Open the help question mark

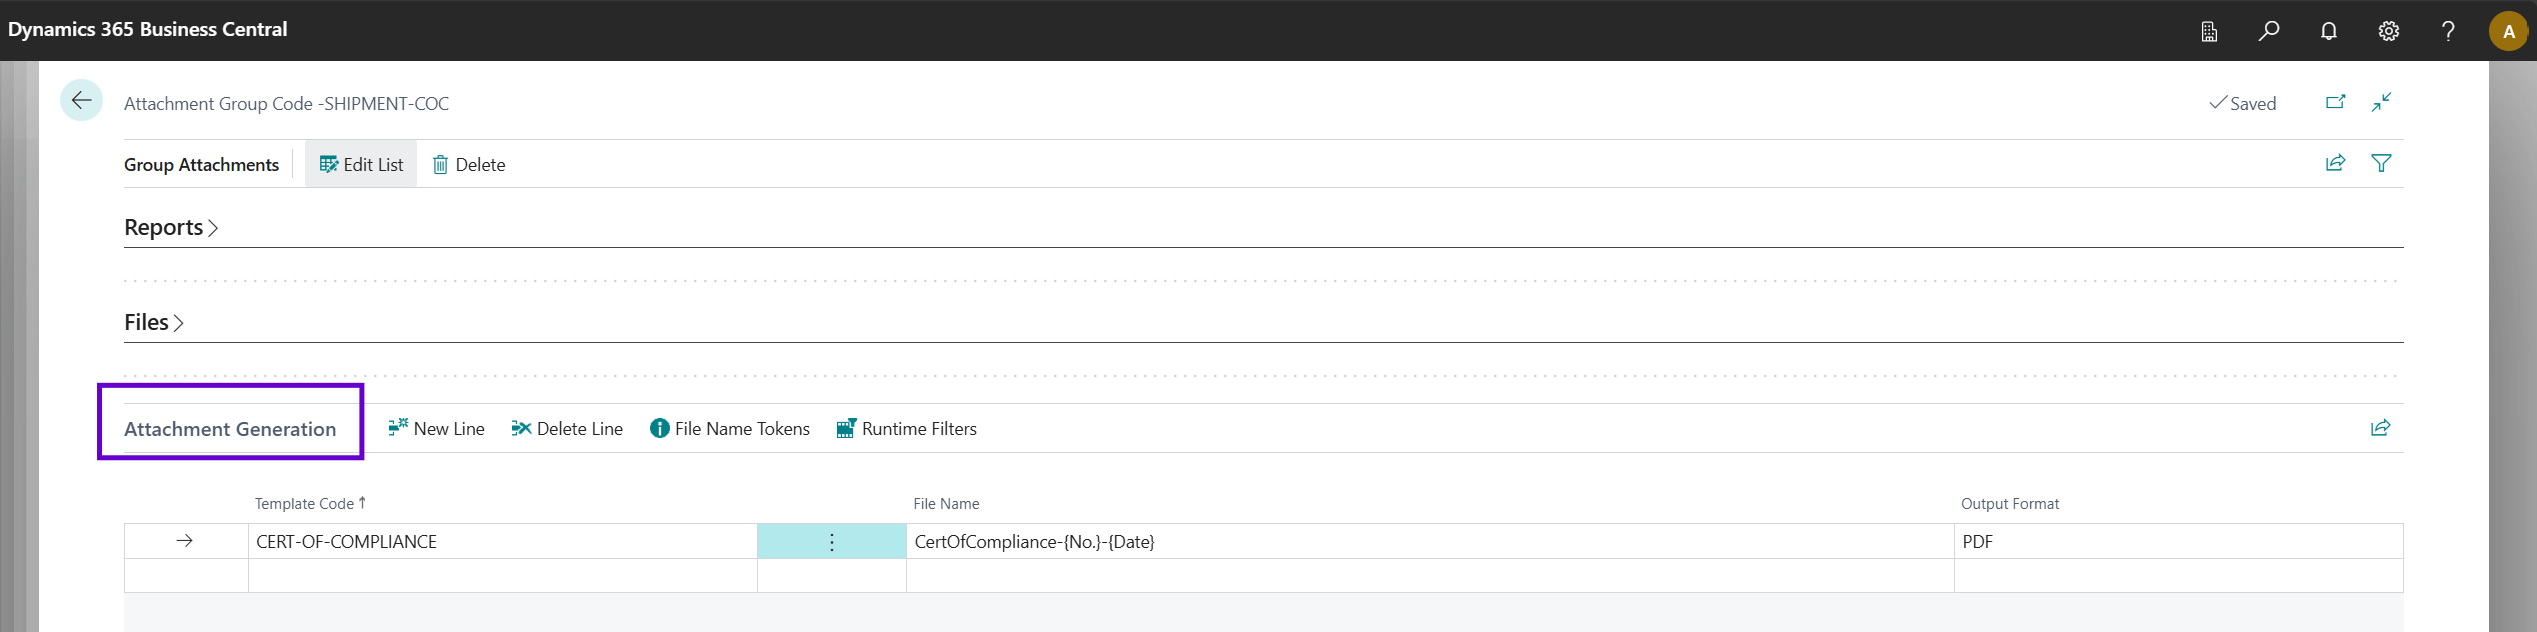pyautogui.click(x=2448, y=31)
